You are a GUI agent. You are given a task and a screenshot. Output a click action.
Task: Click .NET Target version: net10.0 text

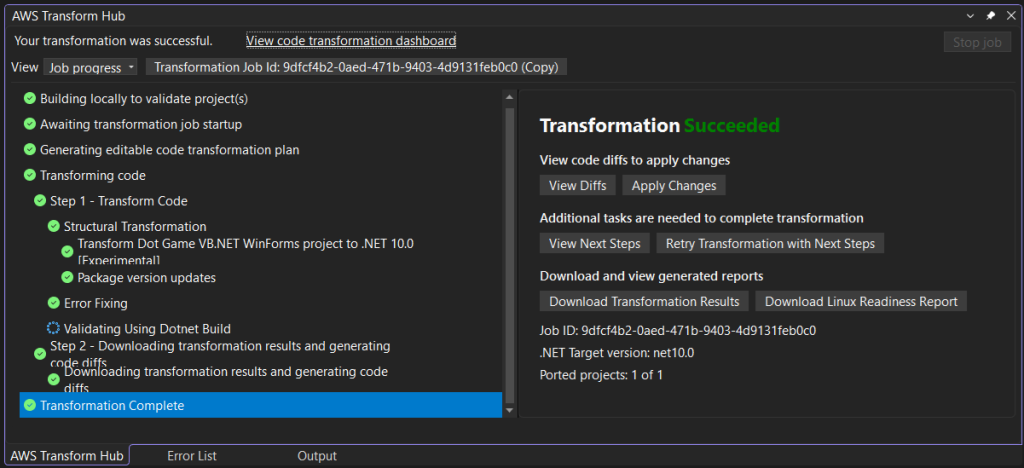616,353
